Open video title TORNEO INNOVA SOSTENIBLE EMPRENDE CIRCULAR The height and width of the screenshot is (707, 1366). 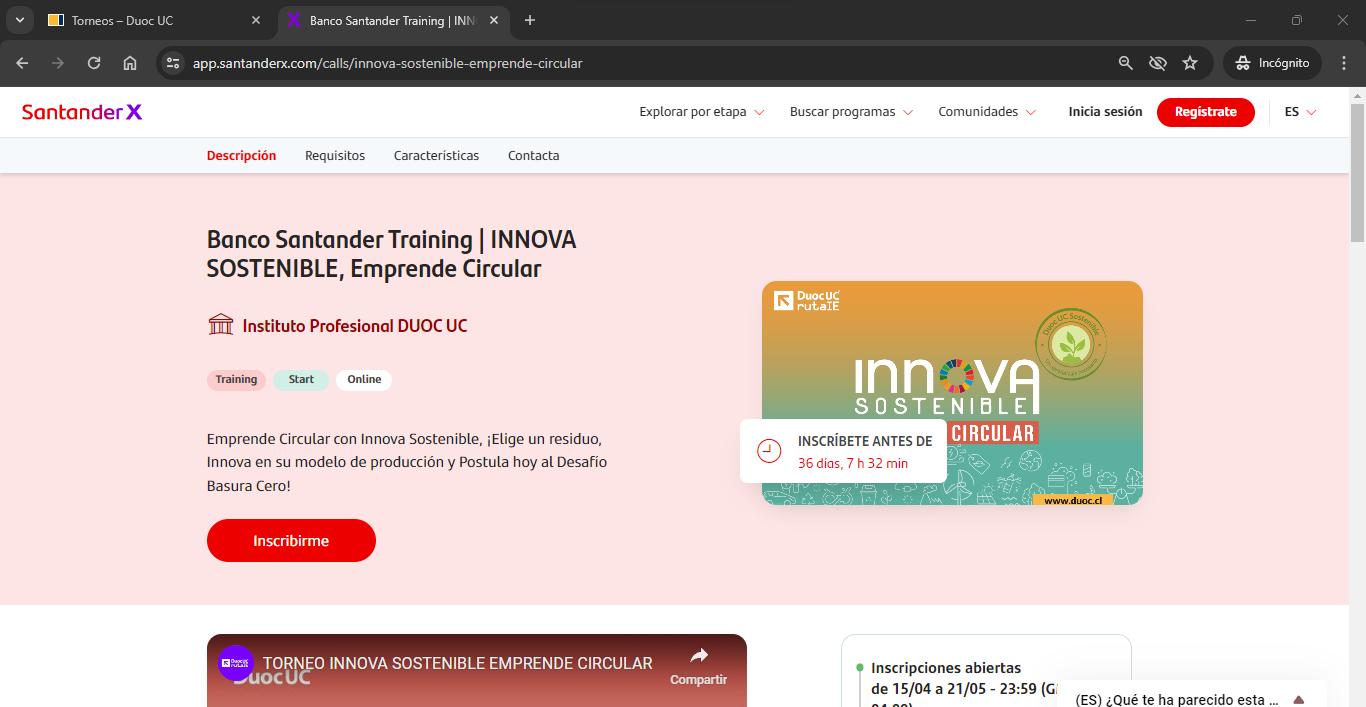tap(458, 663)
